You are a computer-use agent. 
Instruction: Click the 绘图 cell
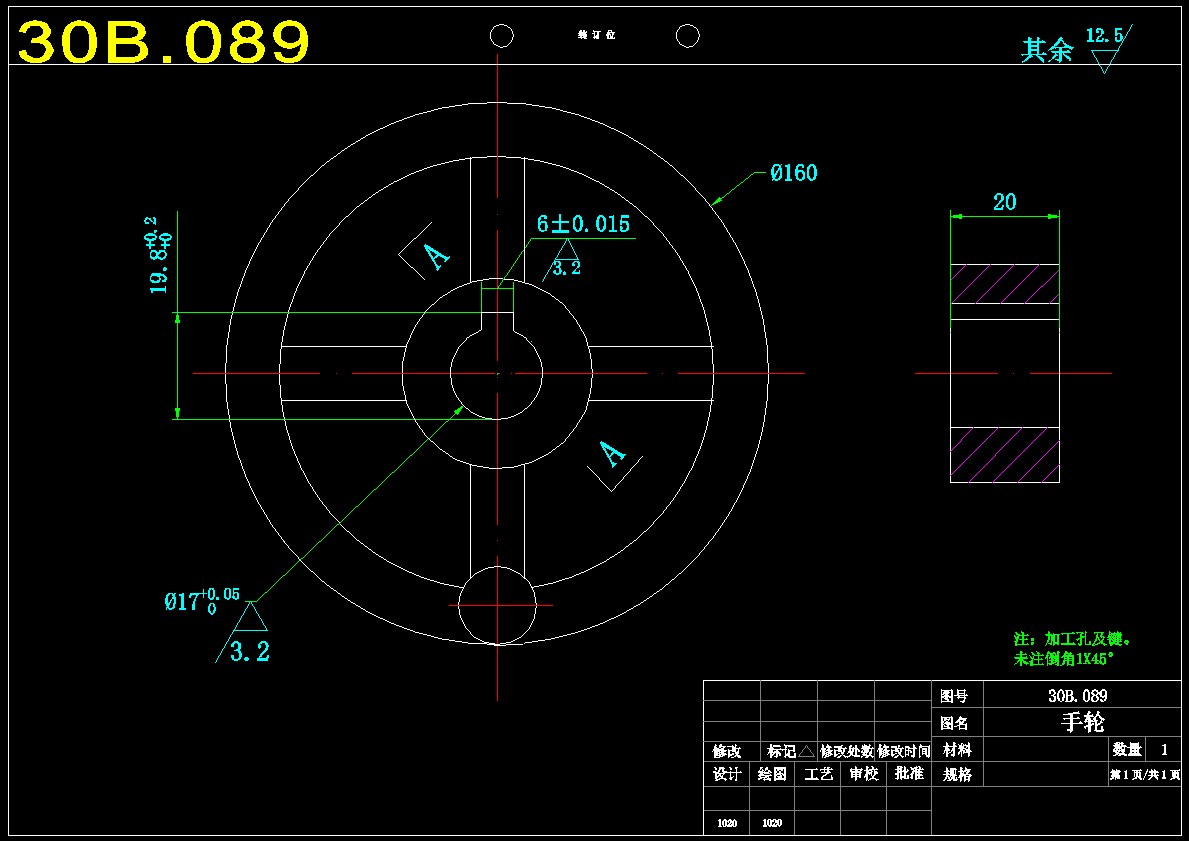pos(772,774)
